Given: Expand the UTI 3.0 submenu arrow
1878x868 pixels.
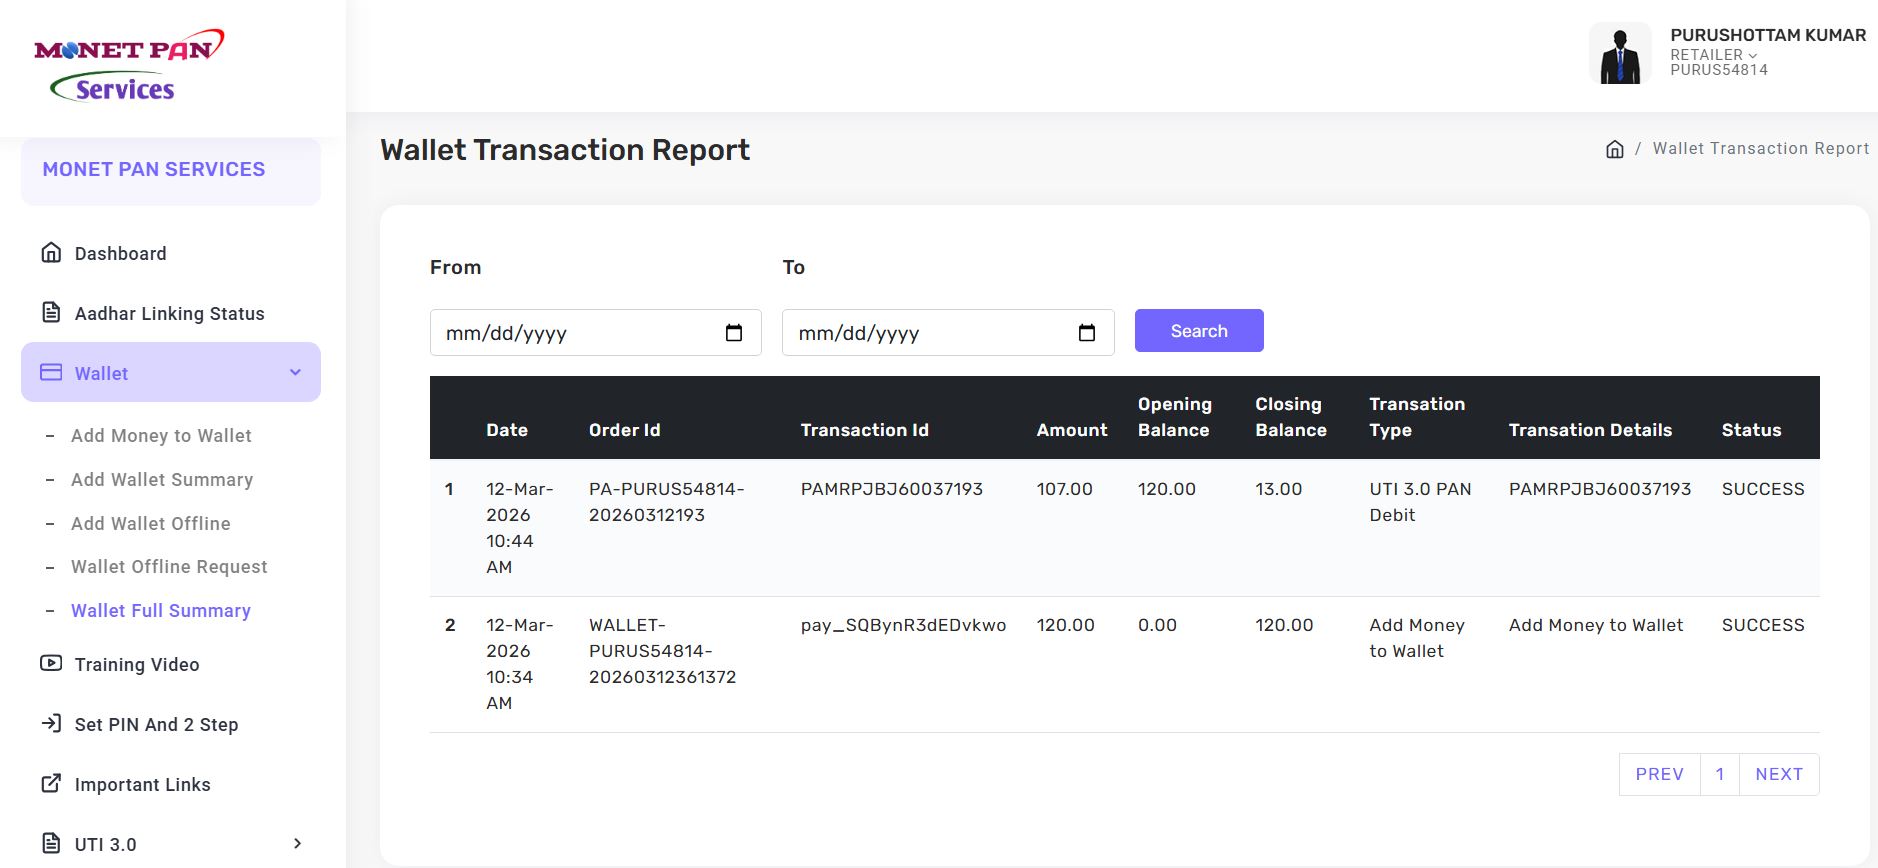Looking at the screenshot, I should [297, 844].
